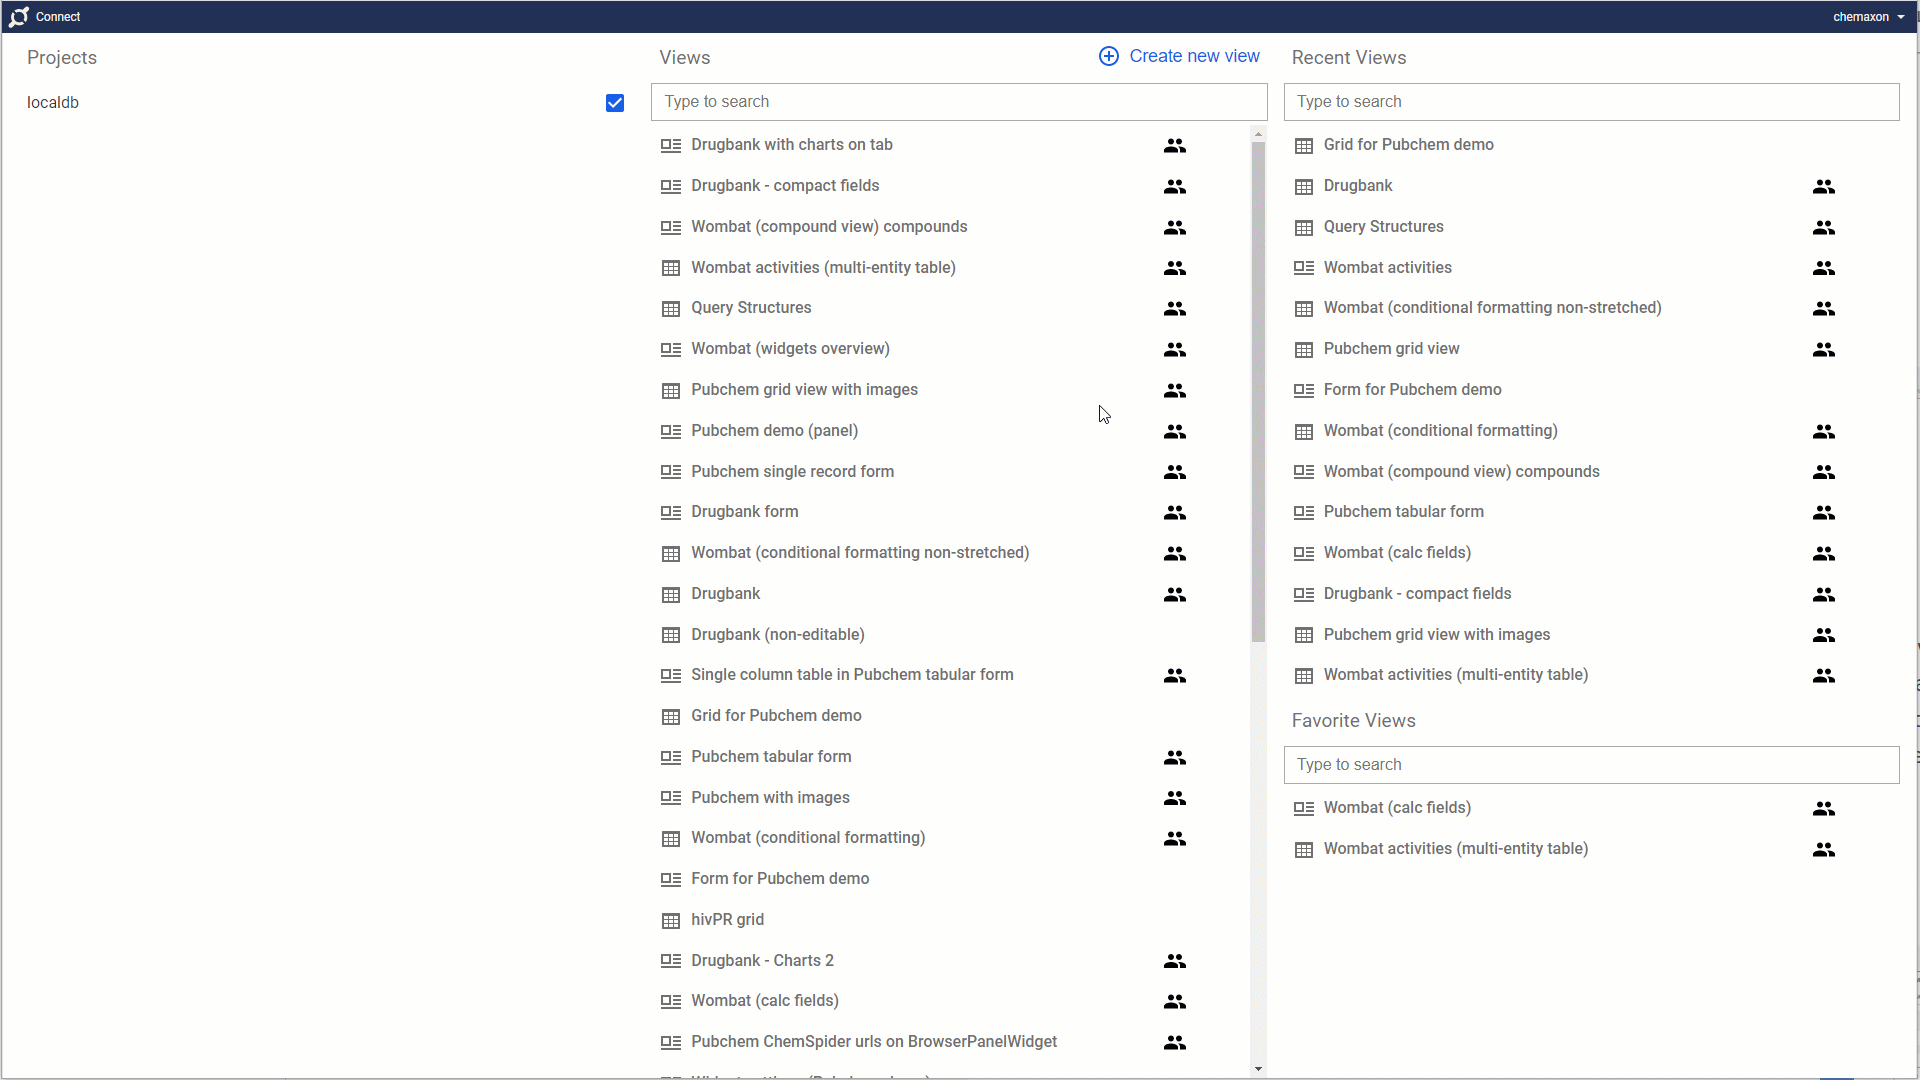
Task: Click scrollbar down arrow in Views list
Action: [1258, 1069]
